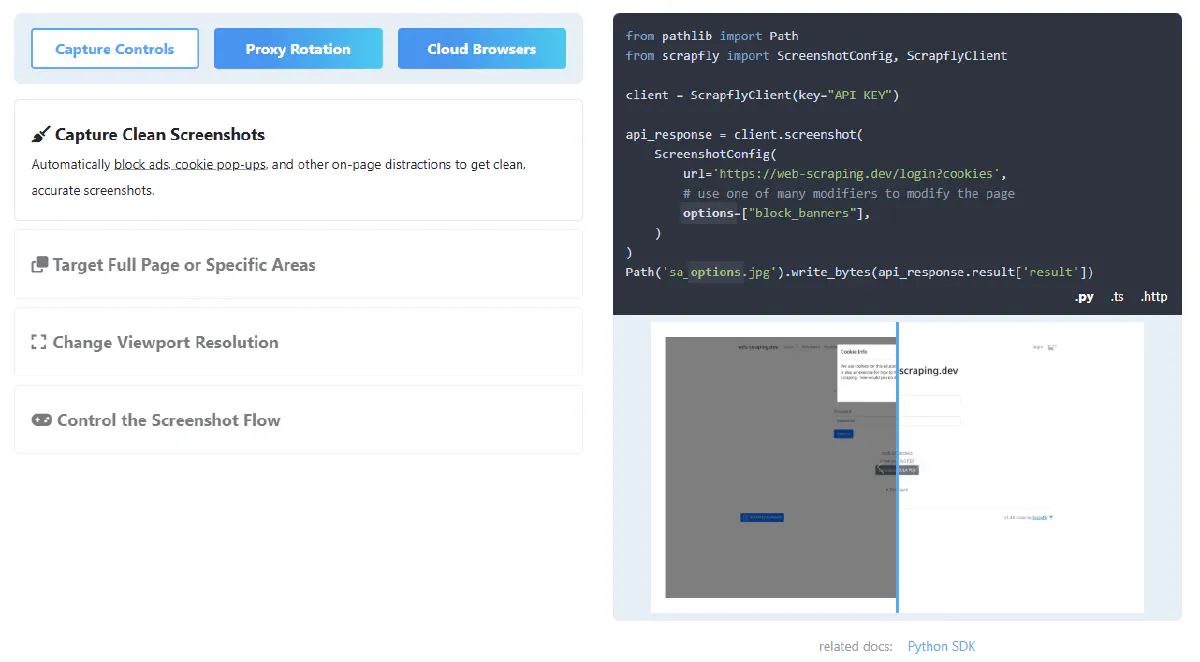Click the viewport brackets icon beside Change Viewport Resolution
Viewport: 1200px width, 662px height.
click(x=38, y=341)
